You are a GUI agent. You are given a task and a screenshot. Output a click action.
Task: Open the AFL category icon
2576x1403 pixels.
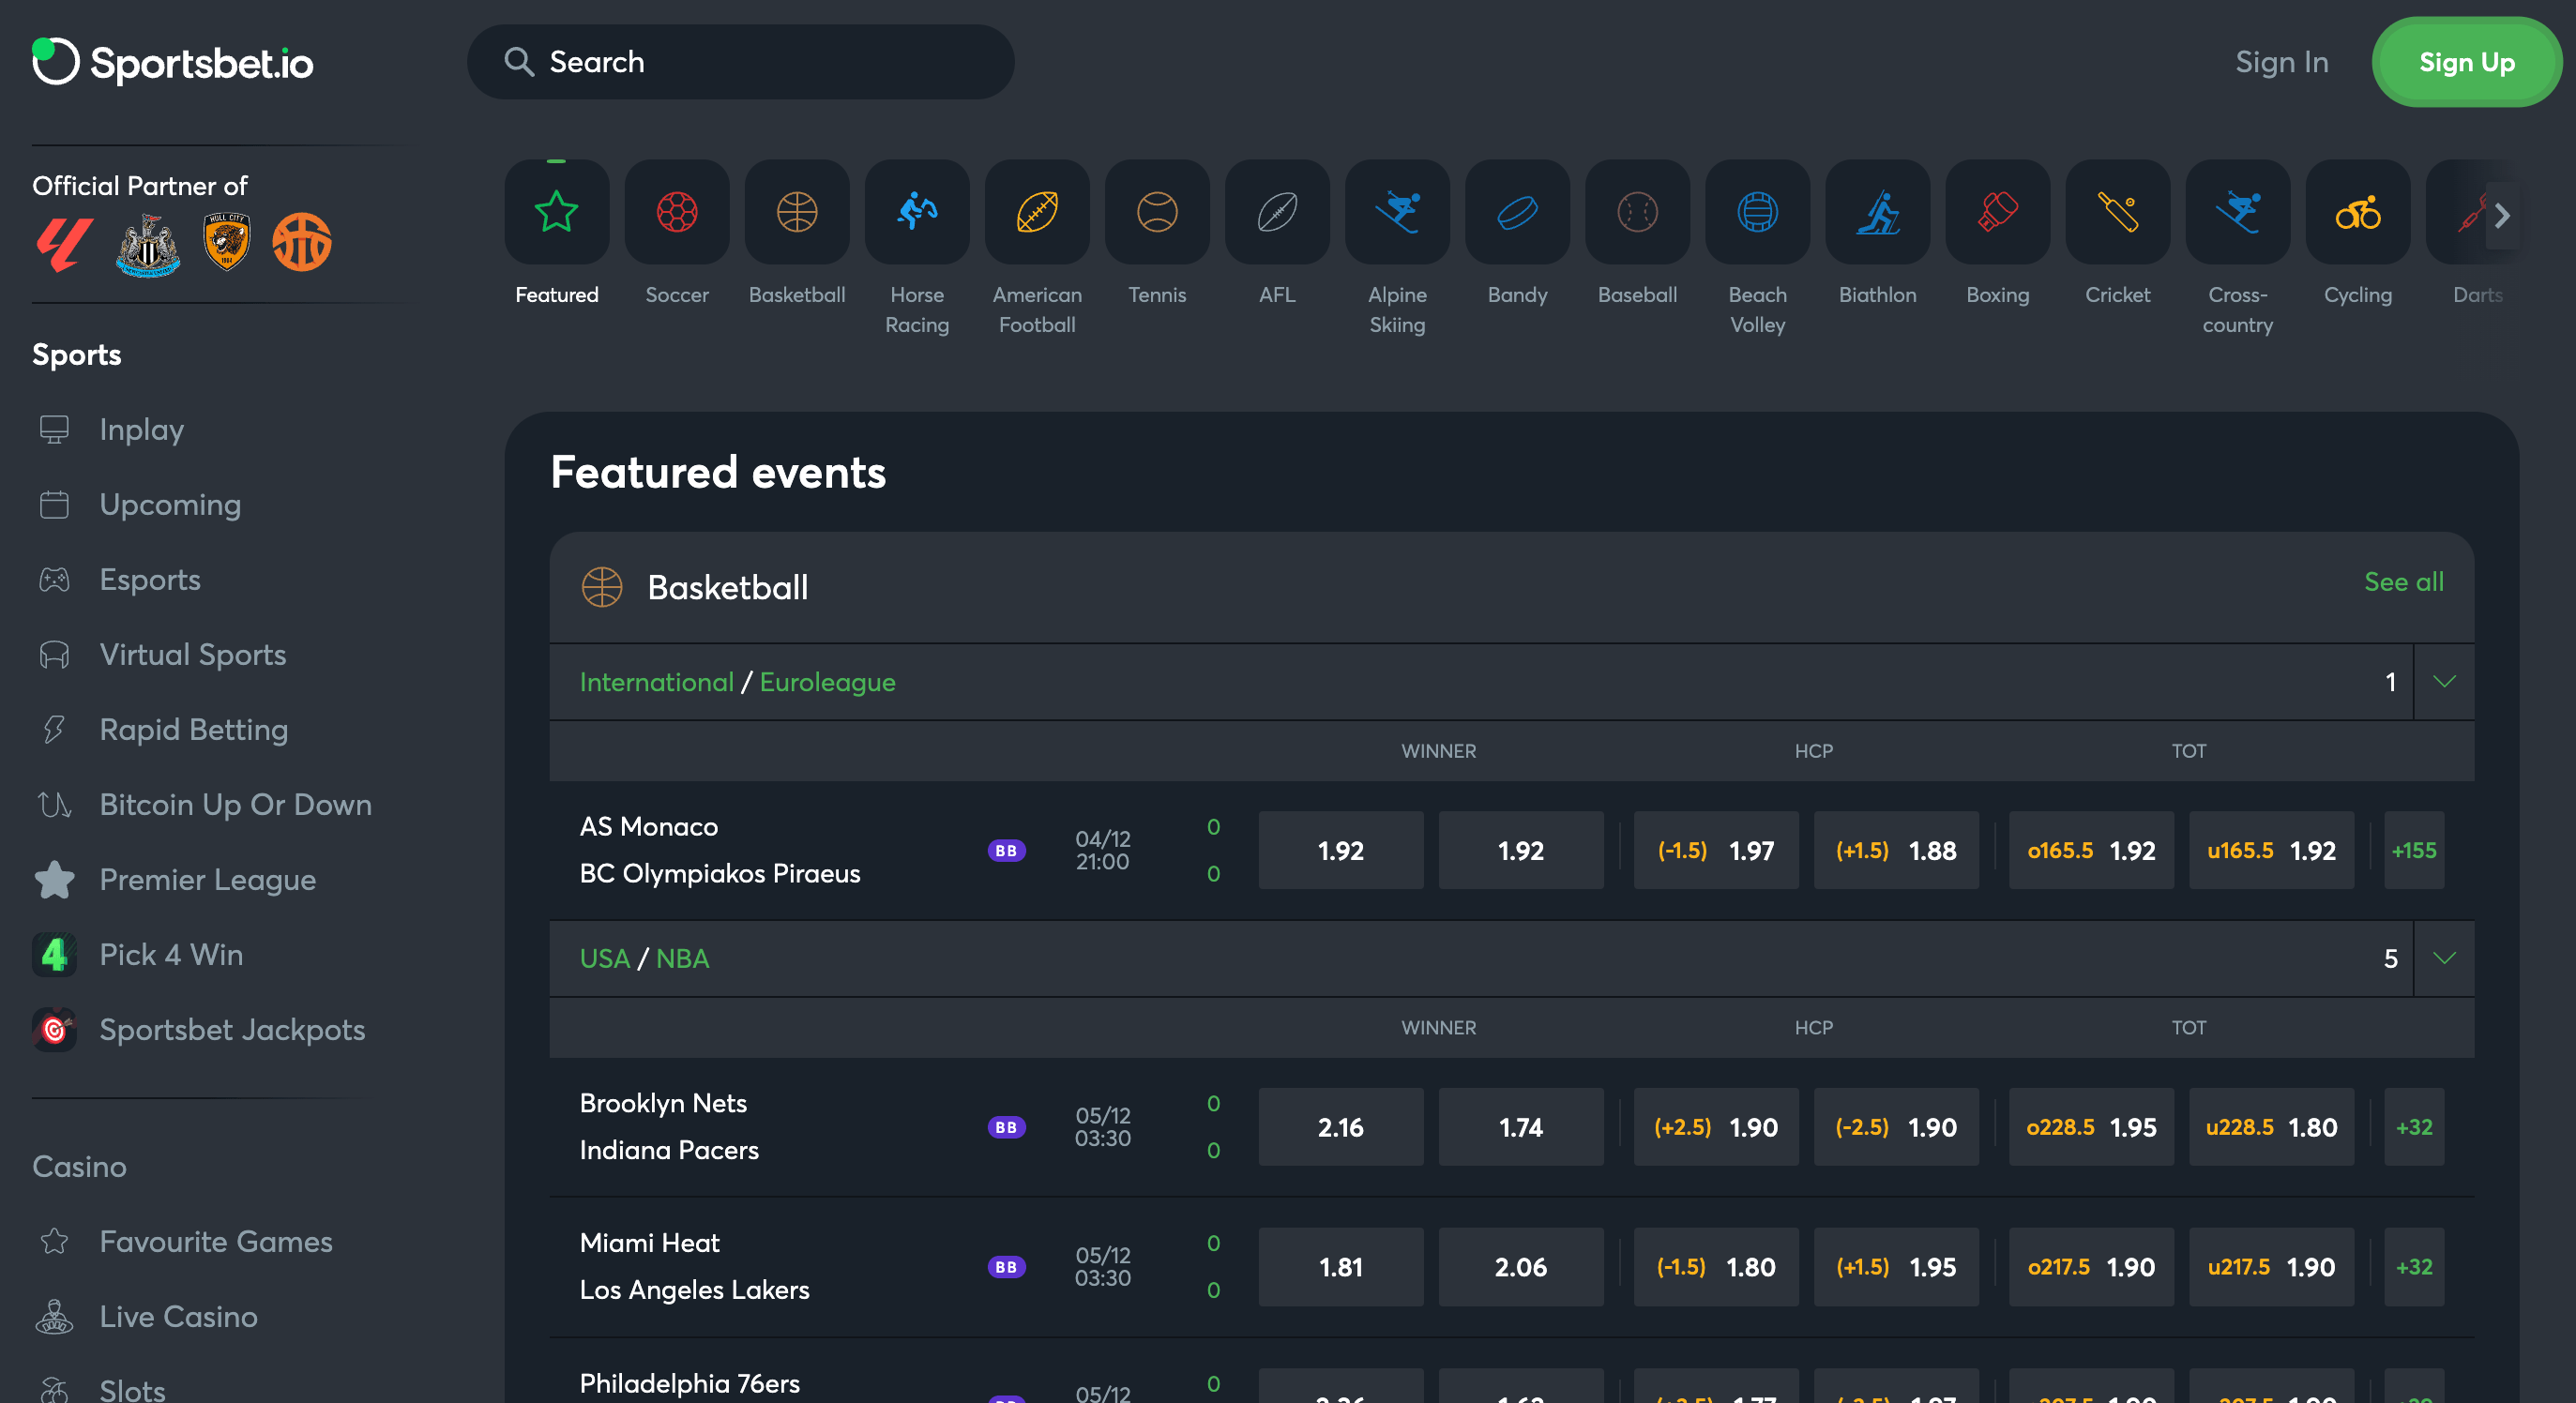pos(1277,212)
